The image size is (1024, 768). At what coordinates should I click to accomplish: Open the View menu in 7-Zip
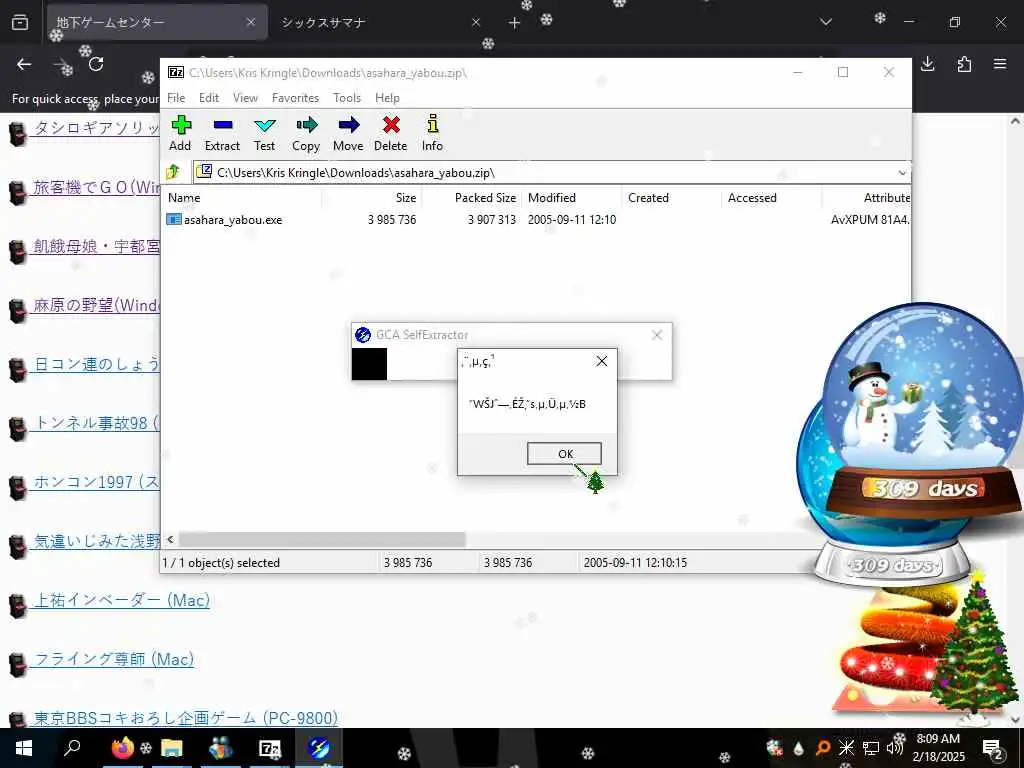click(x=246, y=98)
